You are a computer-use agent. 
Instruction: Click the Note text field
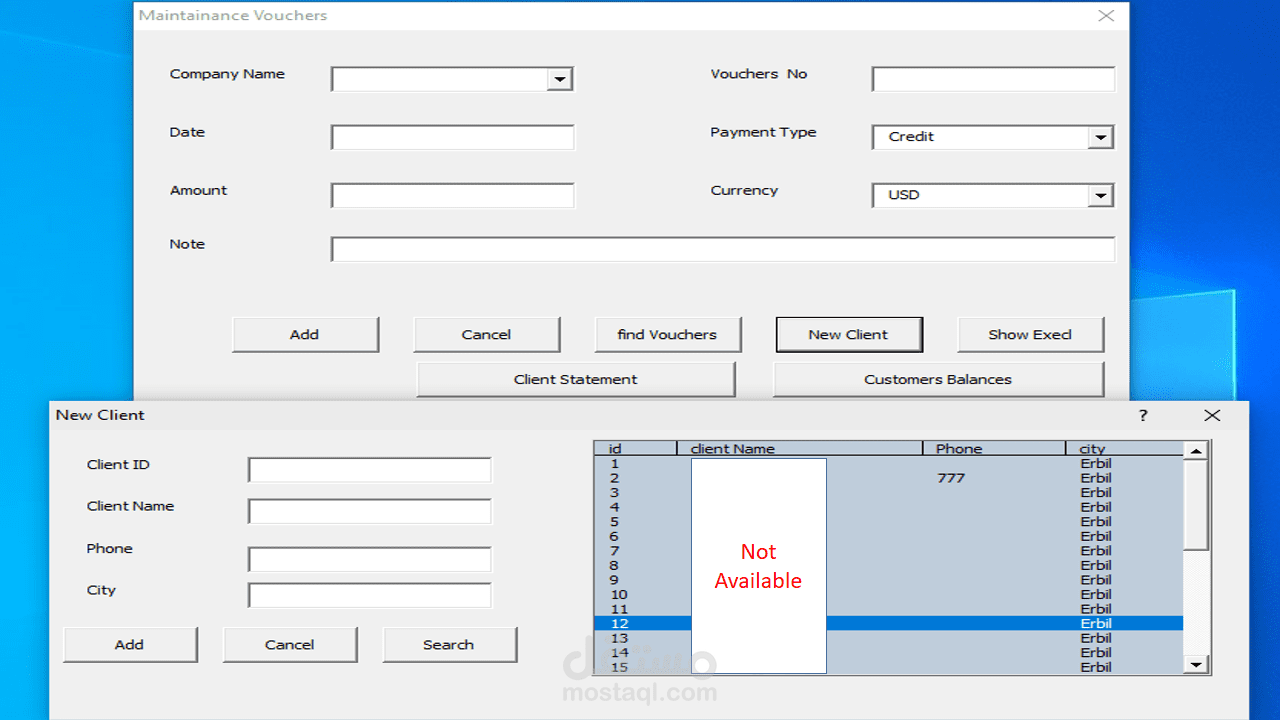point(723,250)
